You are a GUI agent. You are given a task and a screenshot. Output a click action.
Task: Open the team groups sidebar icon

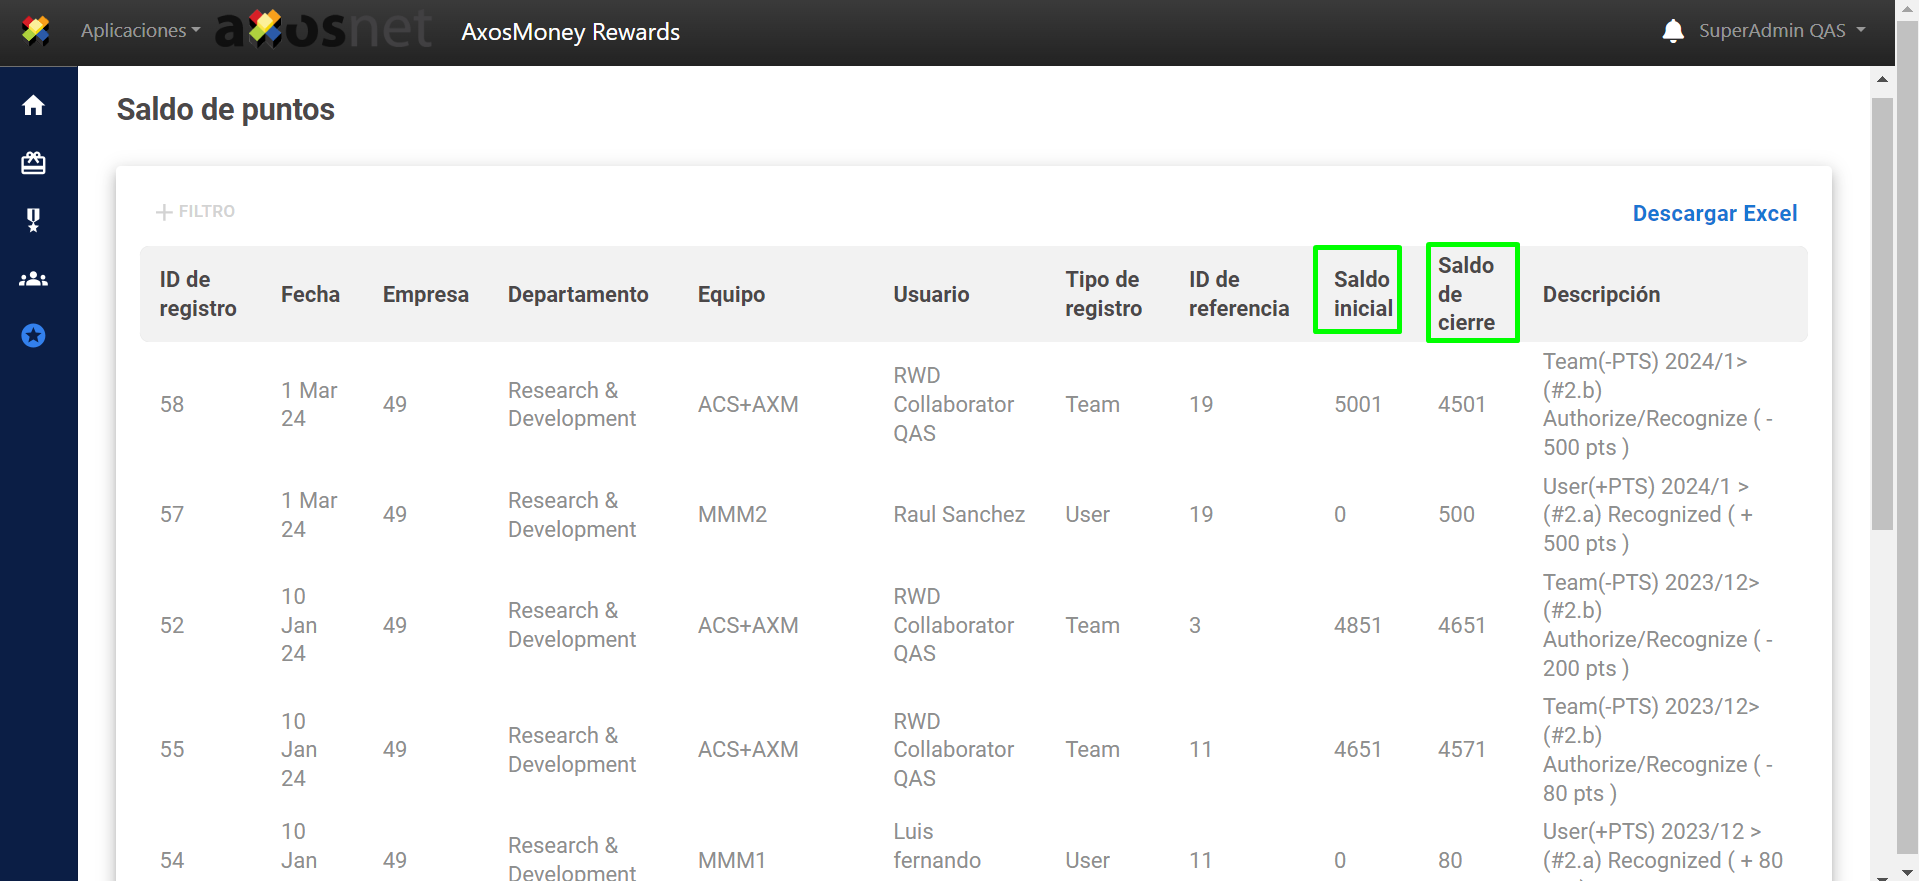[33, 279]
